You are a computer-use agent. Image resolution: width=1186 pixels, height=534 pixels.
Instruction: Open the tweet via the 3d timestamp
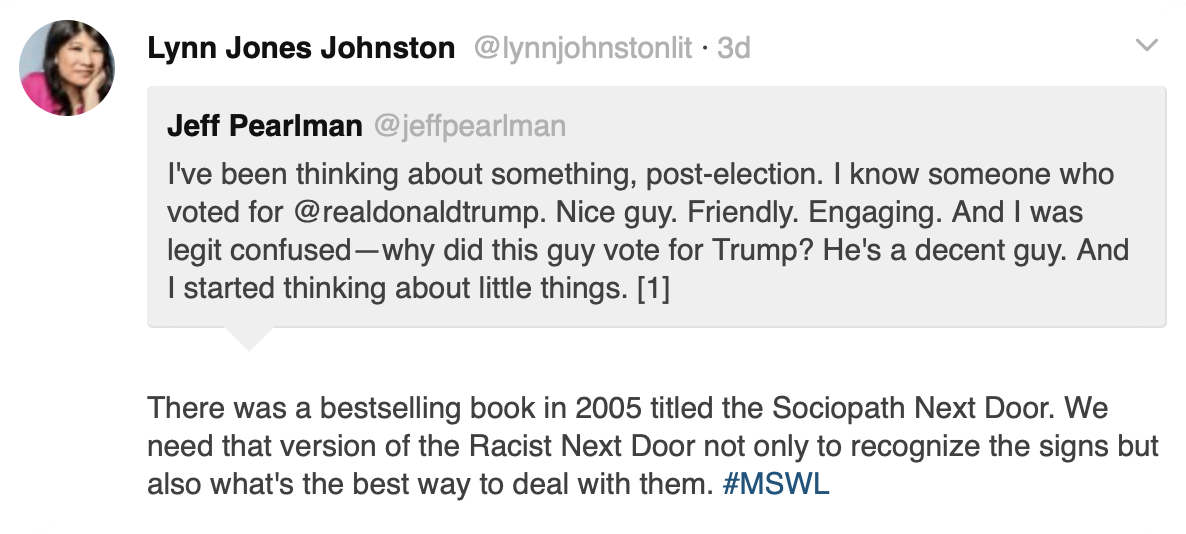pos(734,48)
